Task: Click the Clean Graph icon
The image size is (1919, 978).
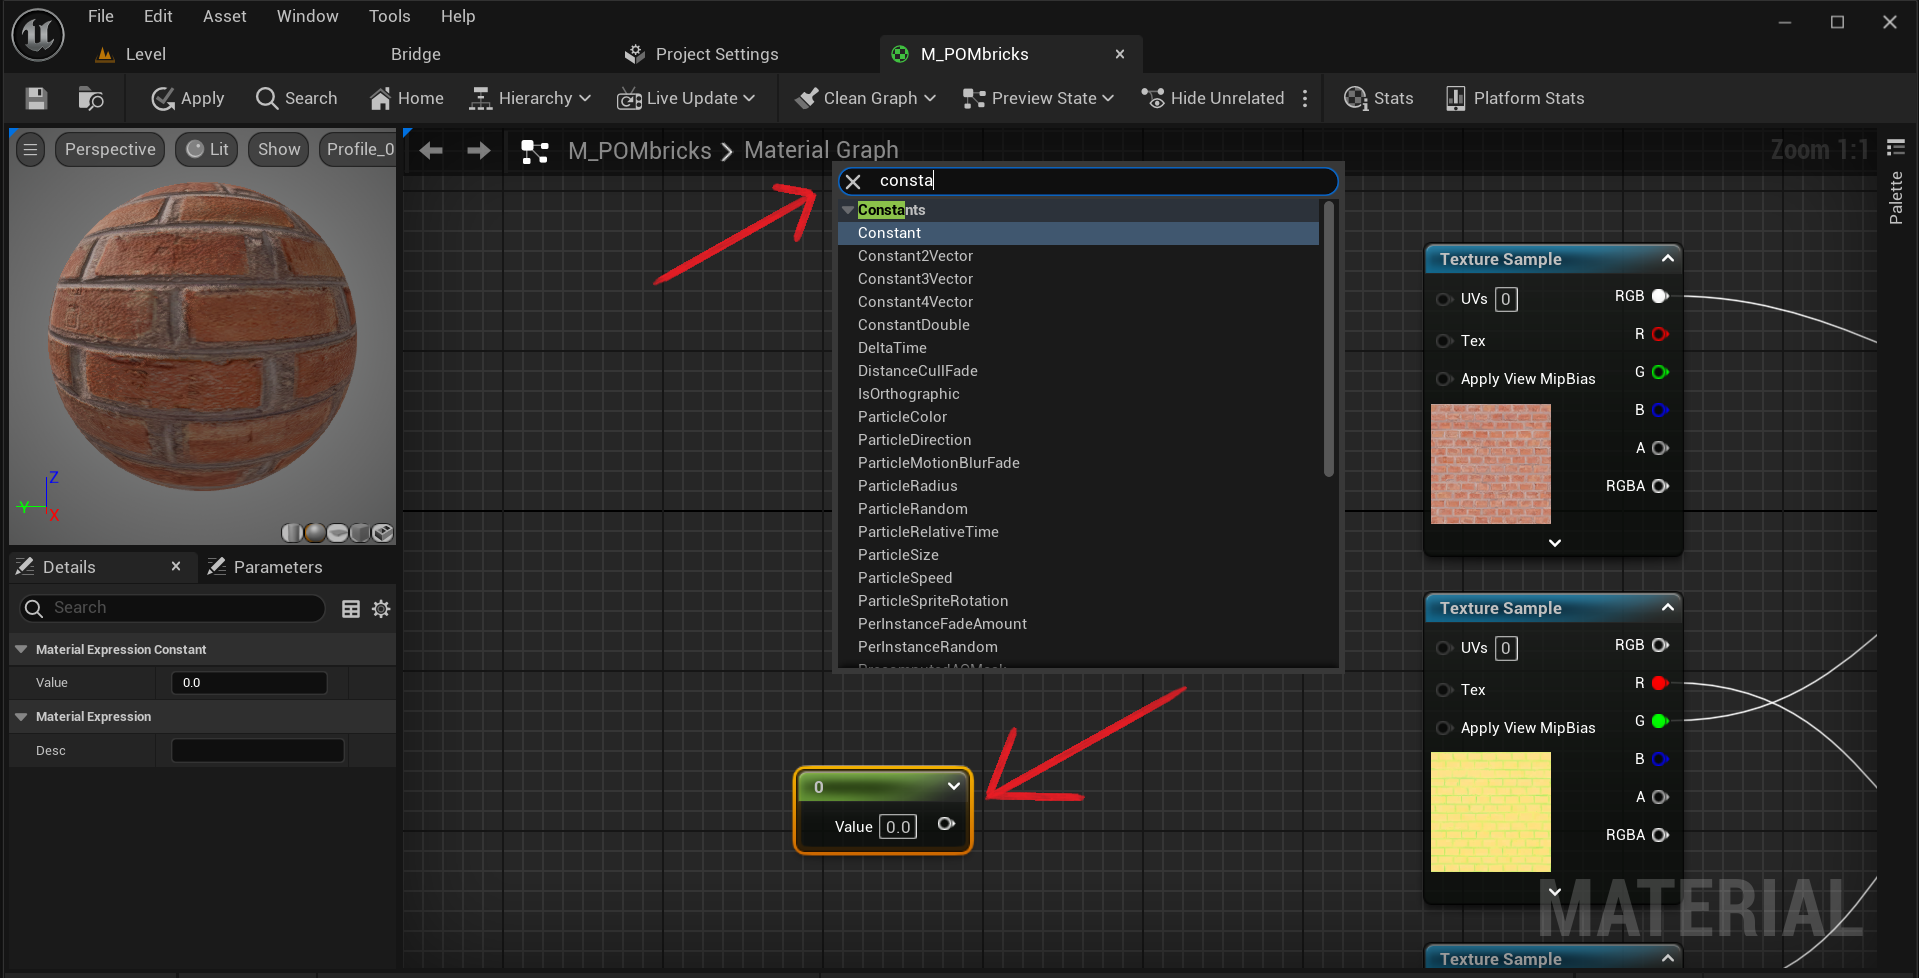Action: (x=808, y=98)
